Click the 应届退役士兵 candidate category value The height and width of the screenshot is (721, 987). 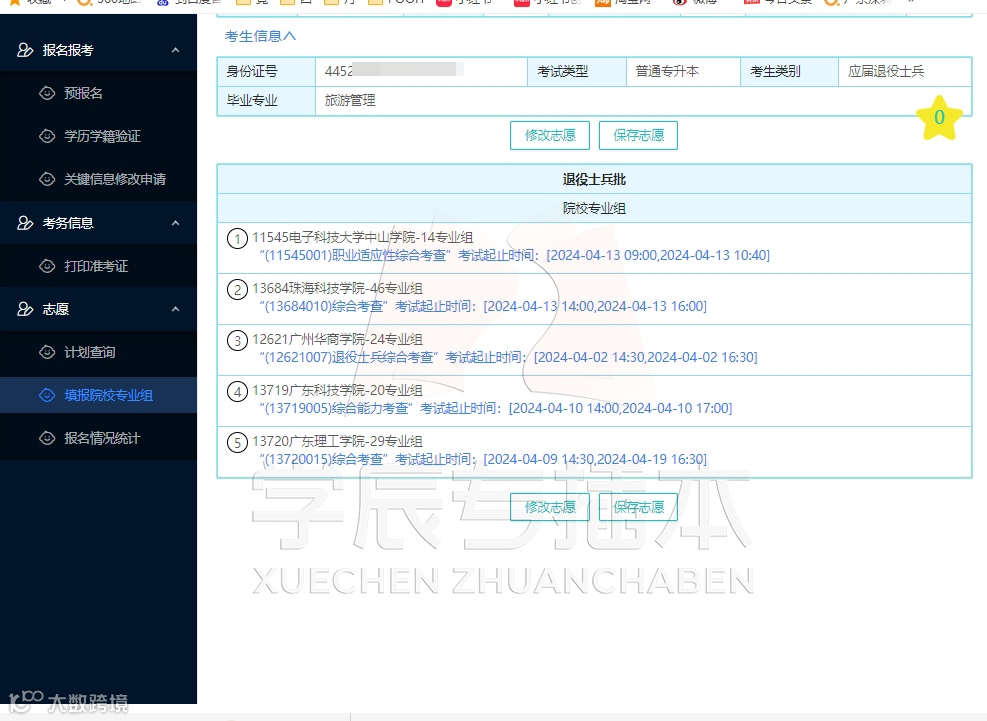[886, 71]
